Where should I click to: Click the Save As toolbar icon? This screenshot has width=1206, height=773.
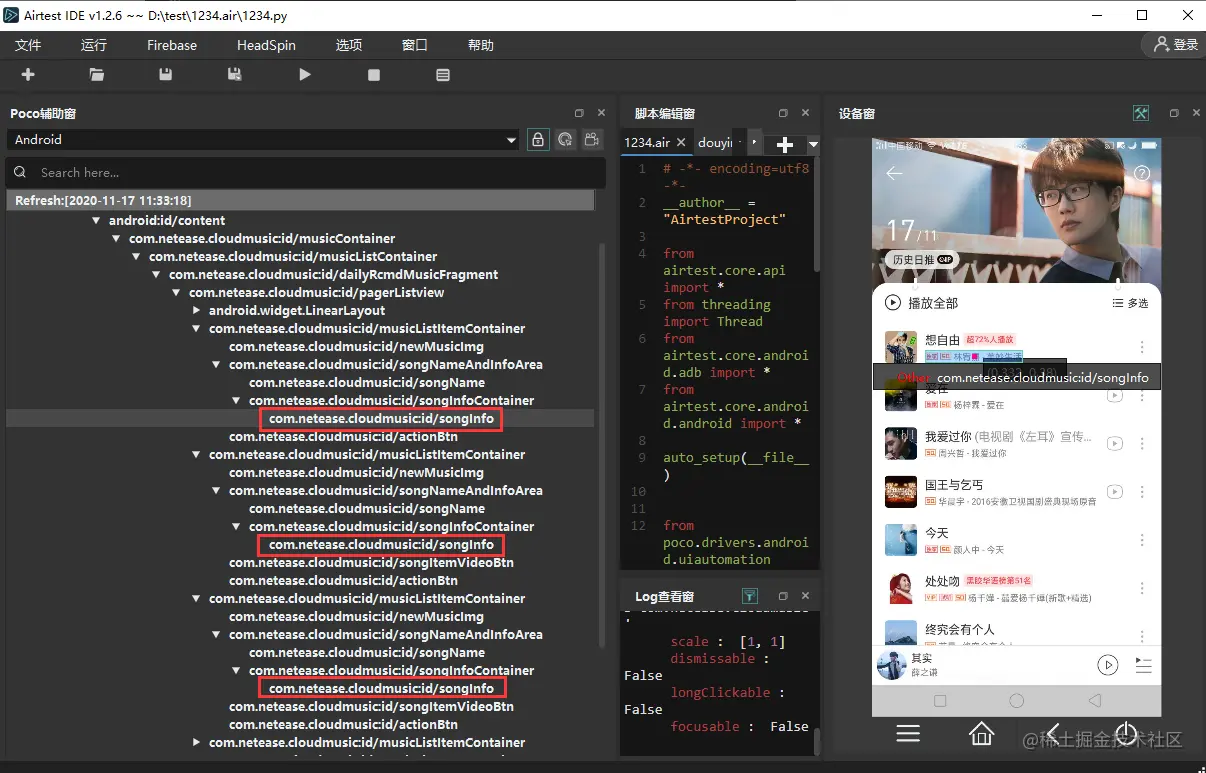(x=235, y=75)
